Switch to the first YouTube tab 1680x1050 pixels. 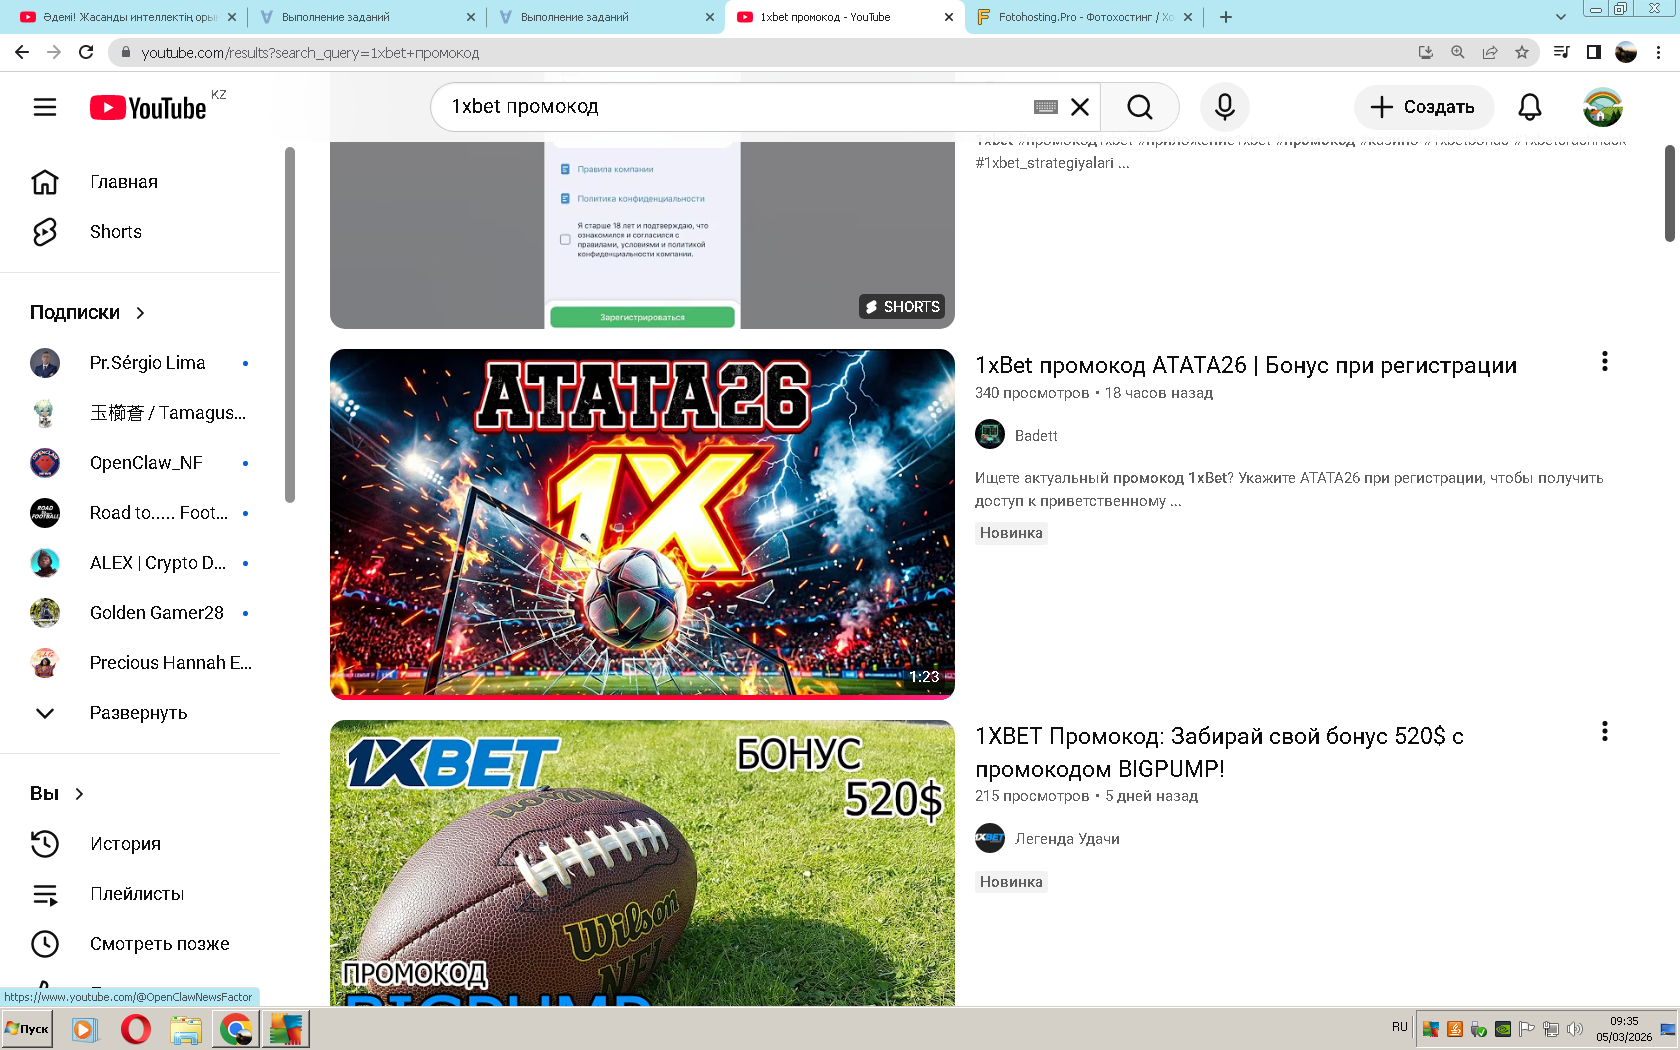[128, 17]
